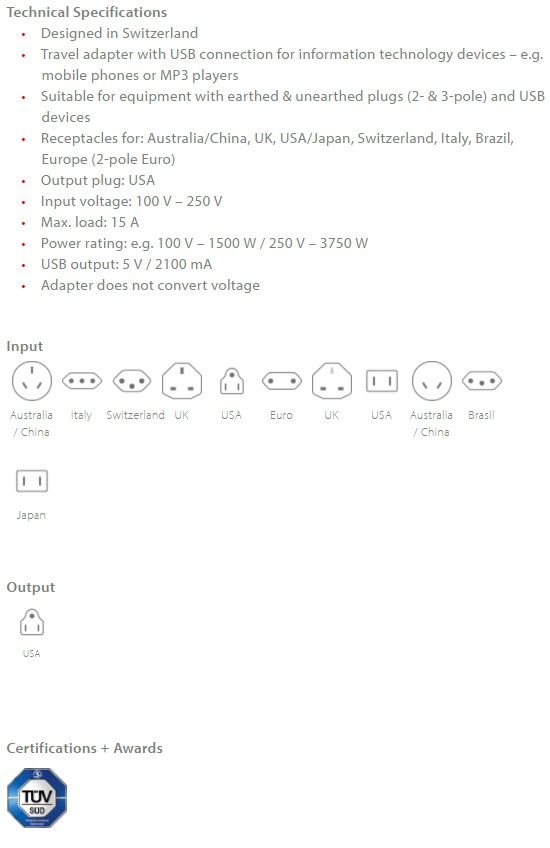
Task: Click the Technical Specifications heading
Action: [x=87, y=12]
